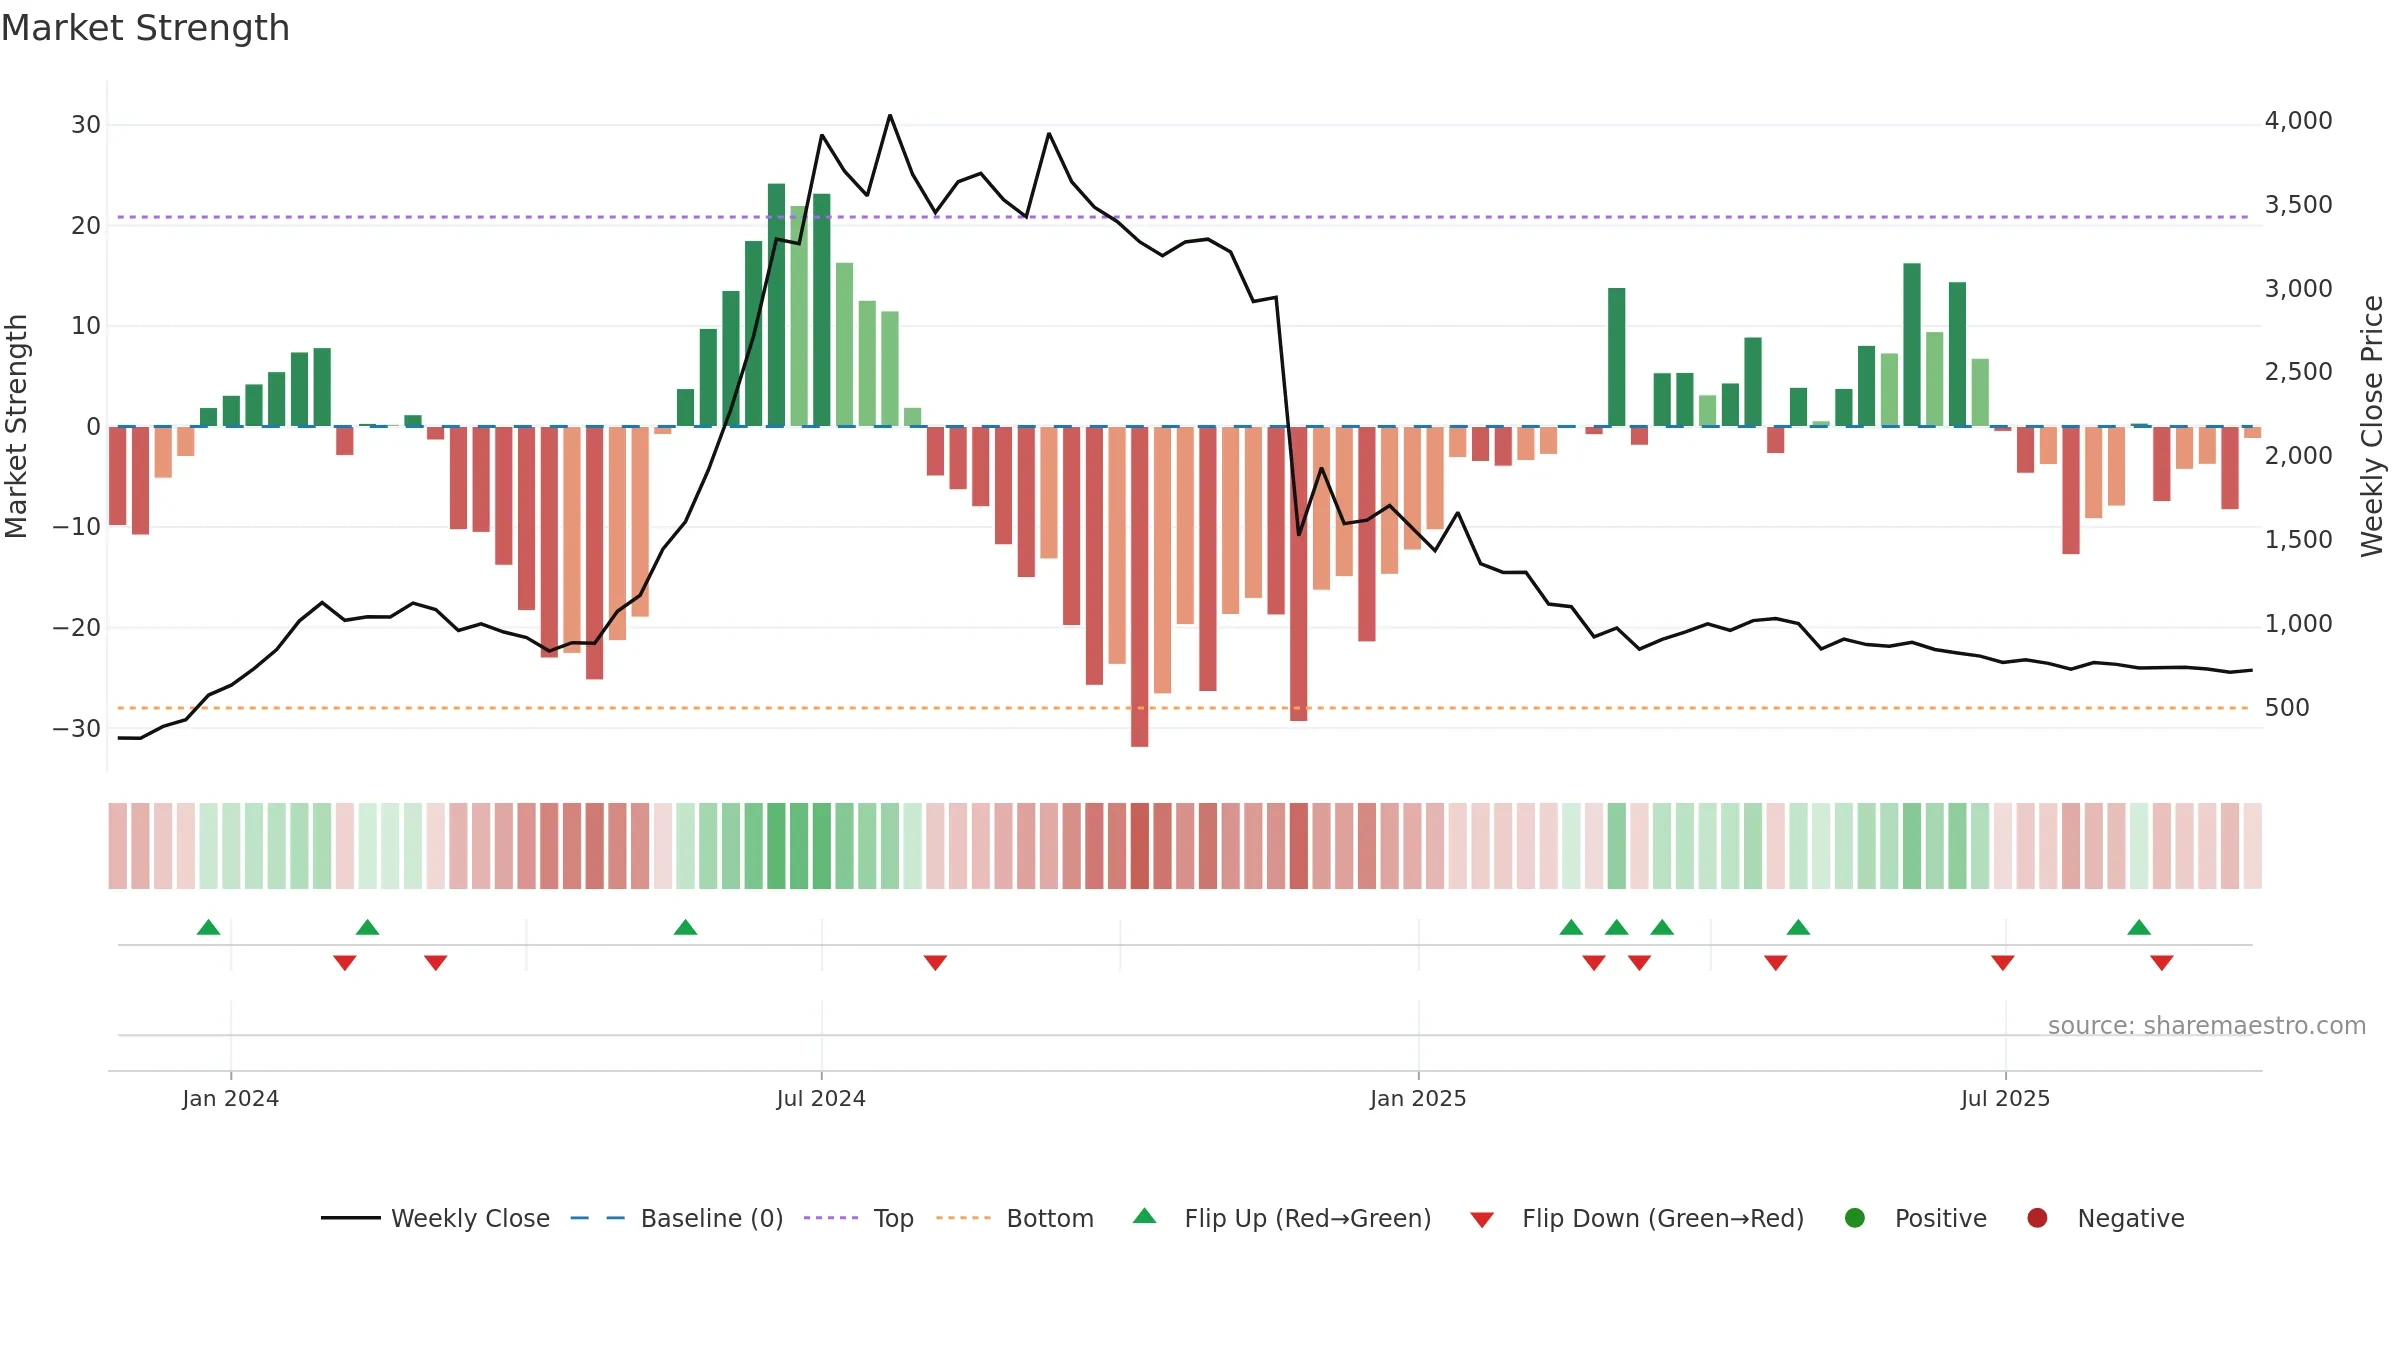Click the orange Bottom dotted threshold line

[x=1185, y=708]
